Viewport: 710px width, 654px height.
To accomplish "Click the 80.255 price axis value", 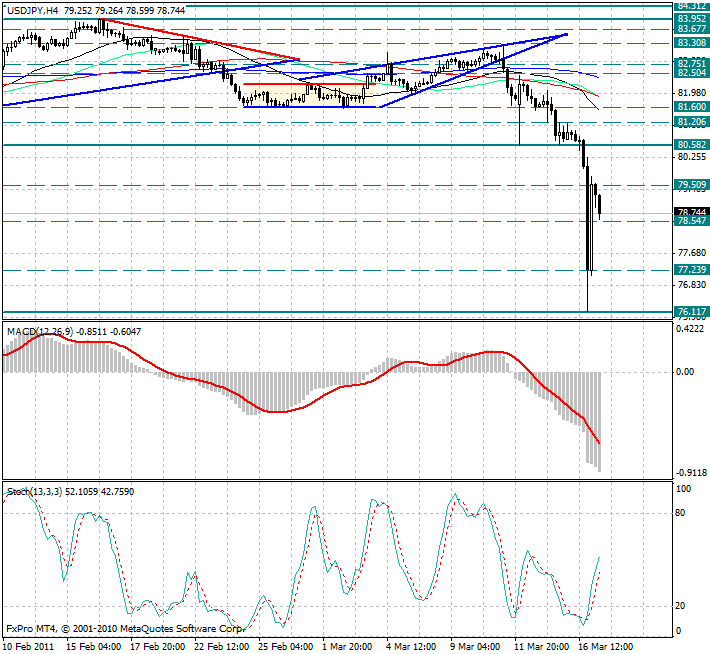I will [x=691, y=157].
